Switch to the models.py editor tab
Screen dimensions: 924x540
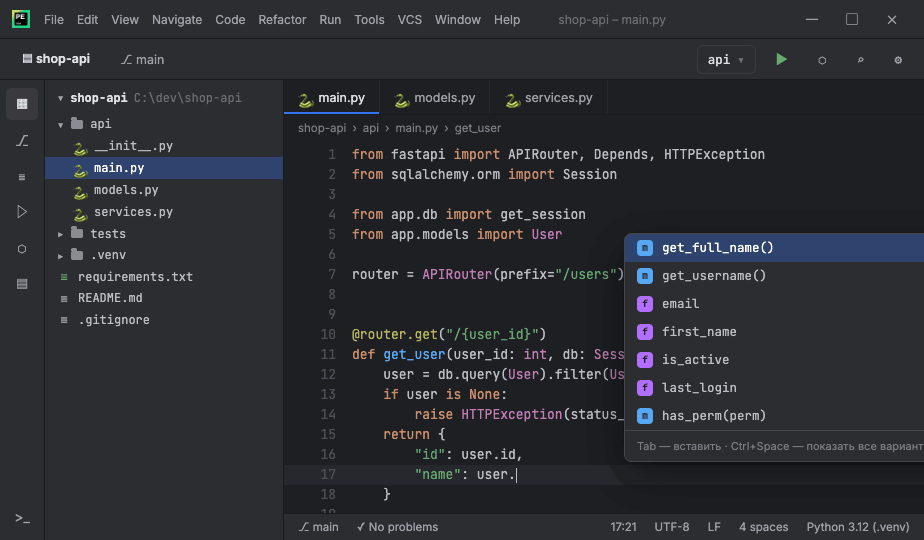pos(434,98)
